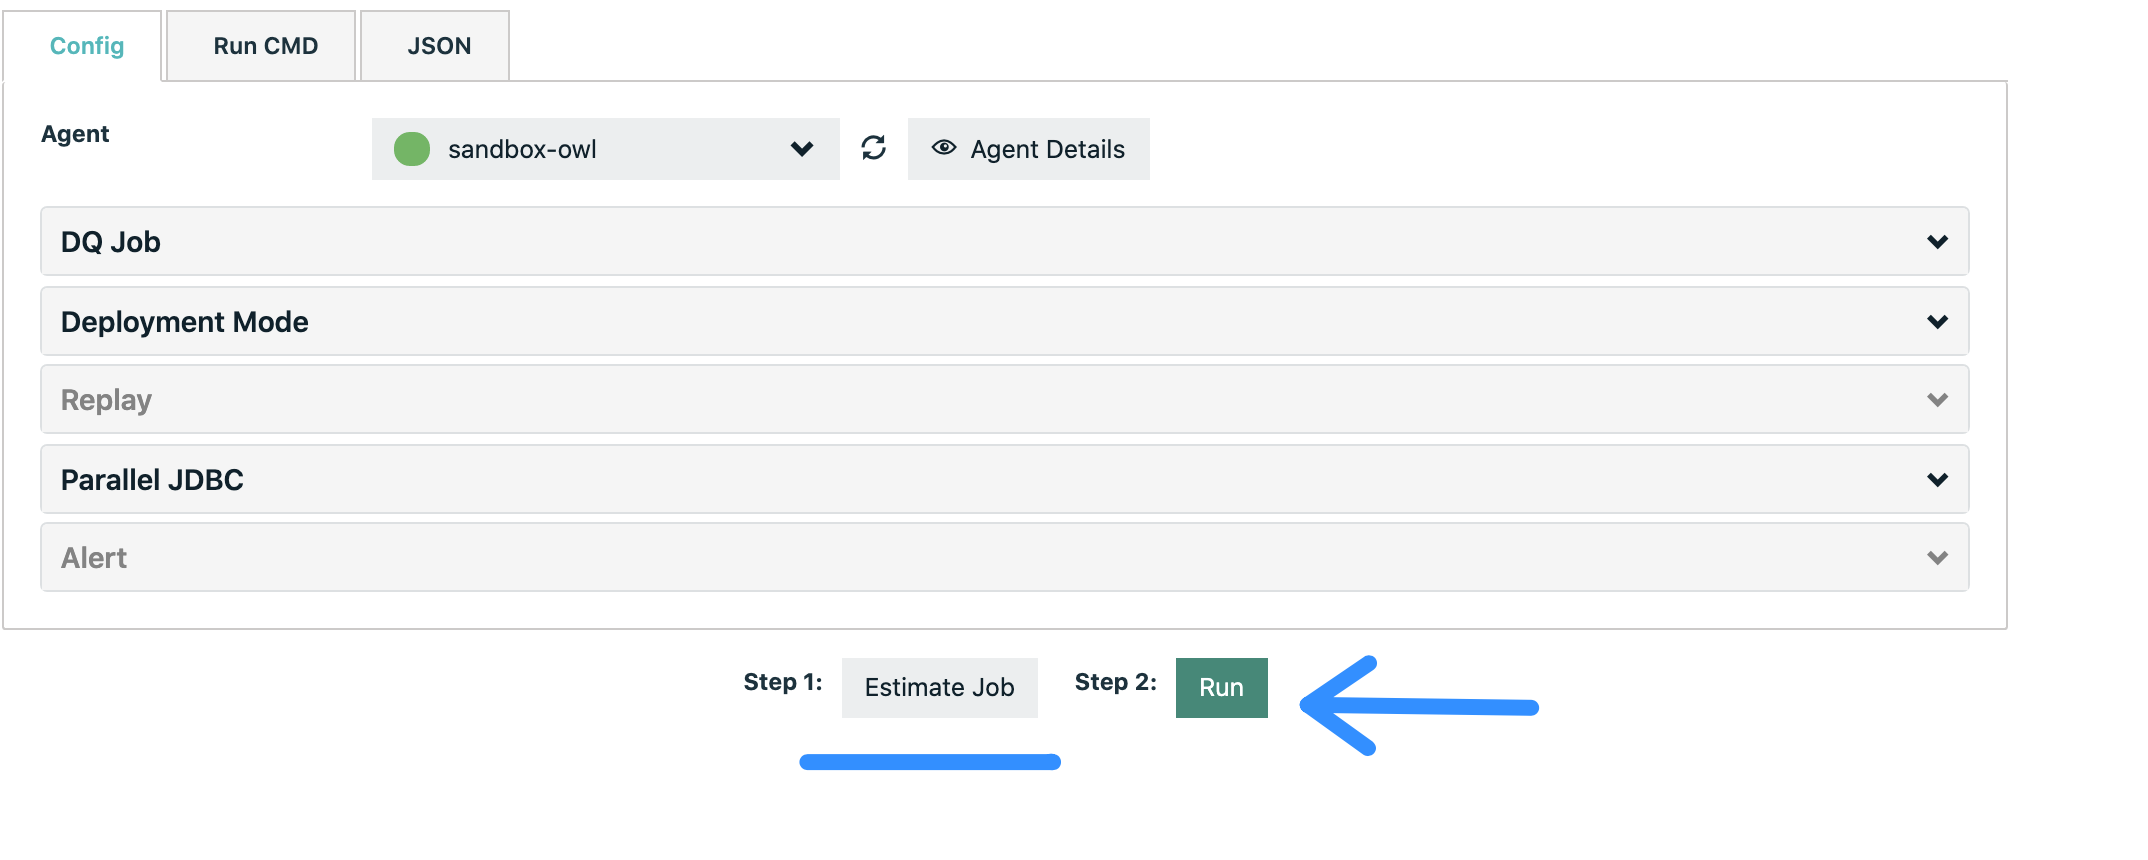Select the Config tab
Screen dimensions: 2148x860
tap(87, 46)
